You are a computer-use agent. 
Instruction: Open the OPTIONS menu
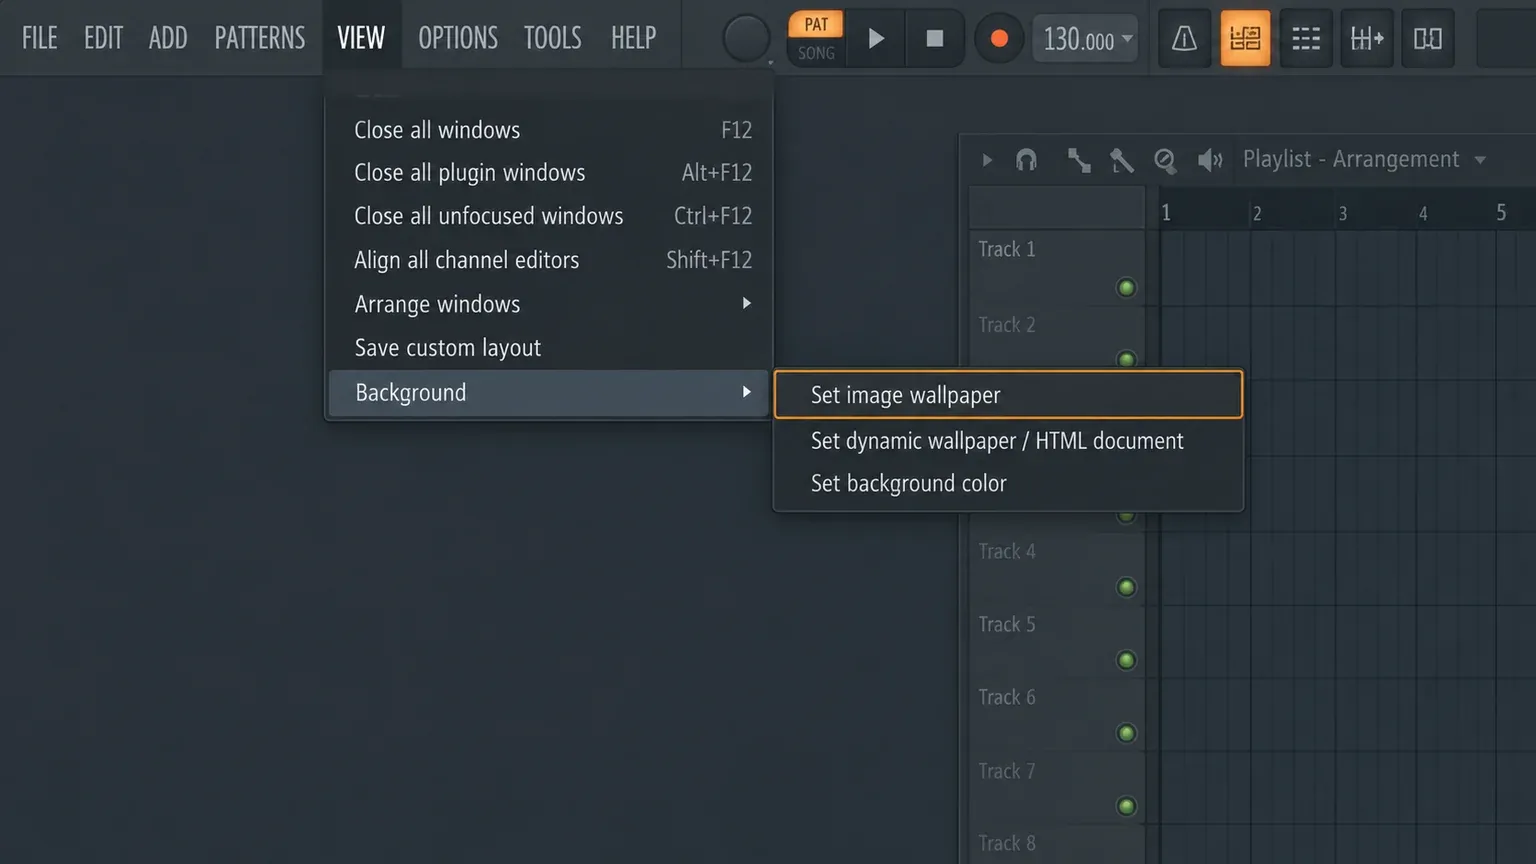pos(458,38)
